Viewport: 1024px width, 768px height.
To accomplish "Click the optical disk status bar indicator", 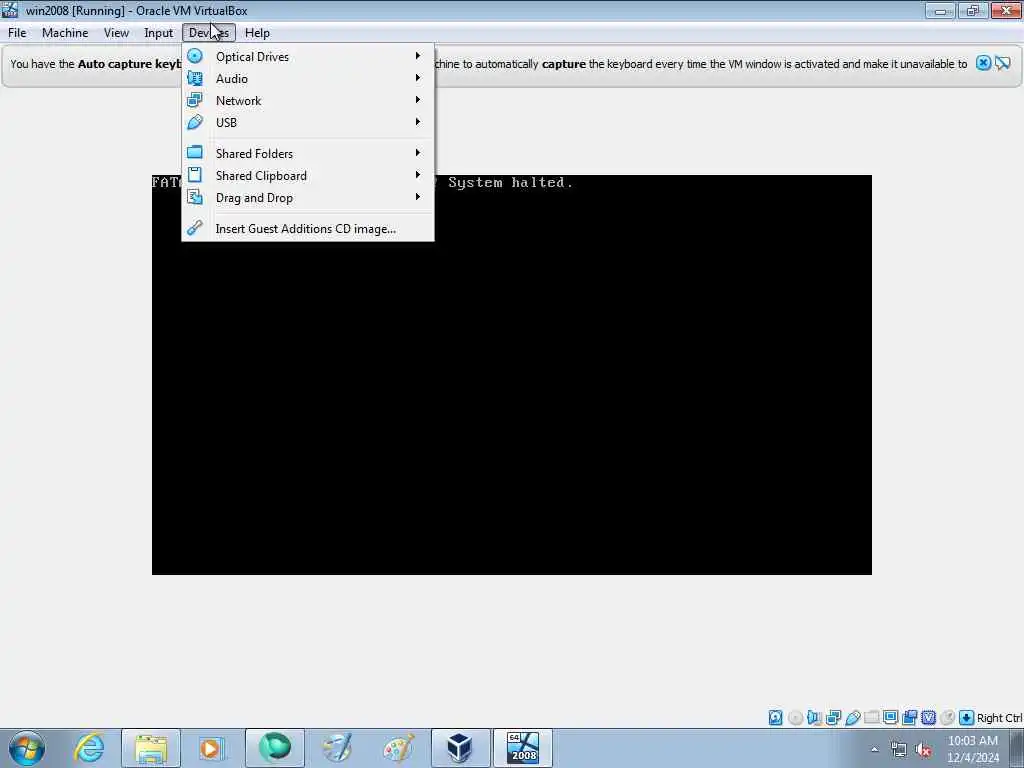I will 795,718.
